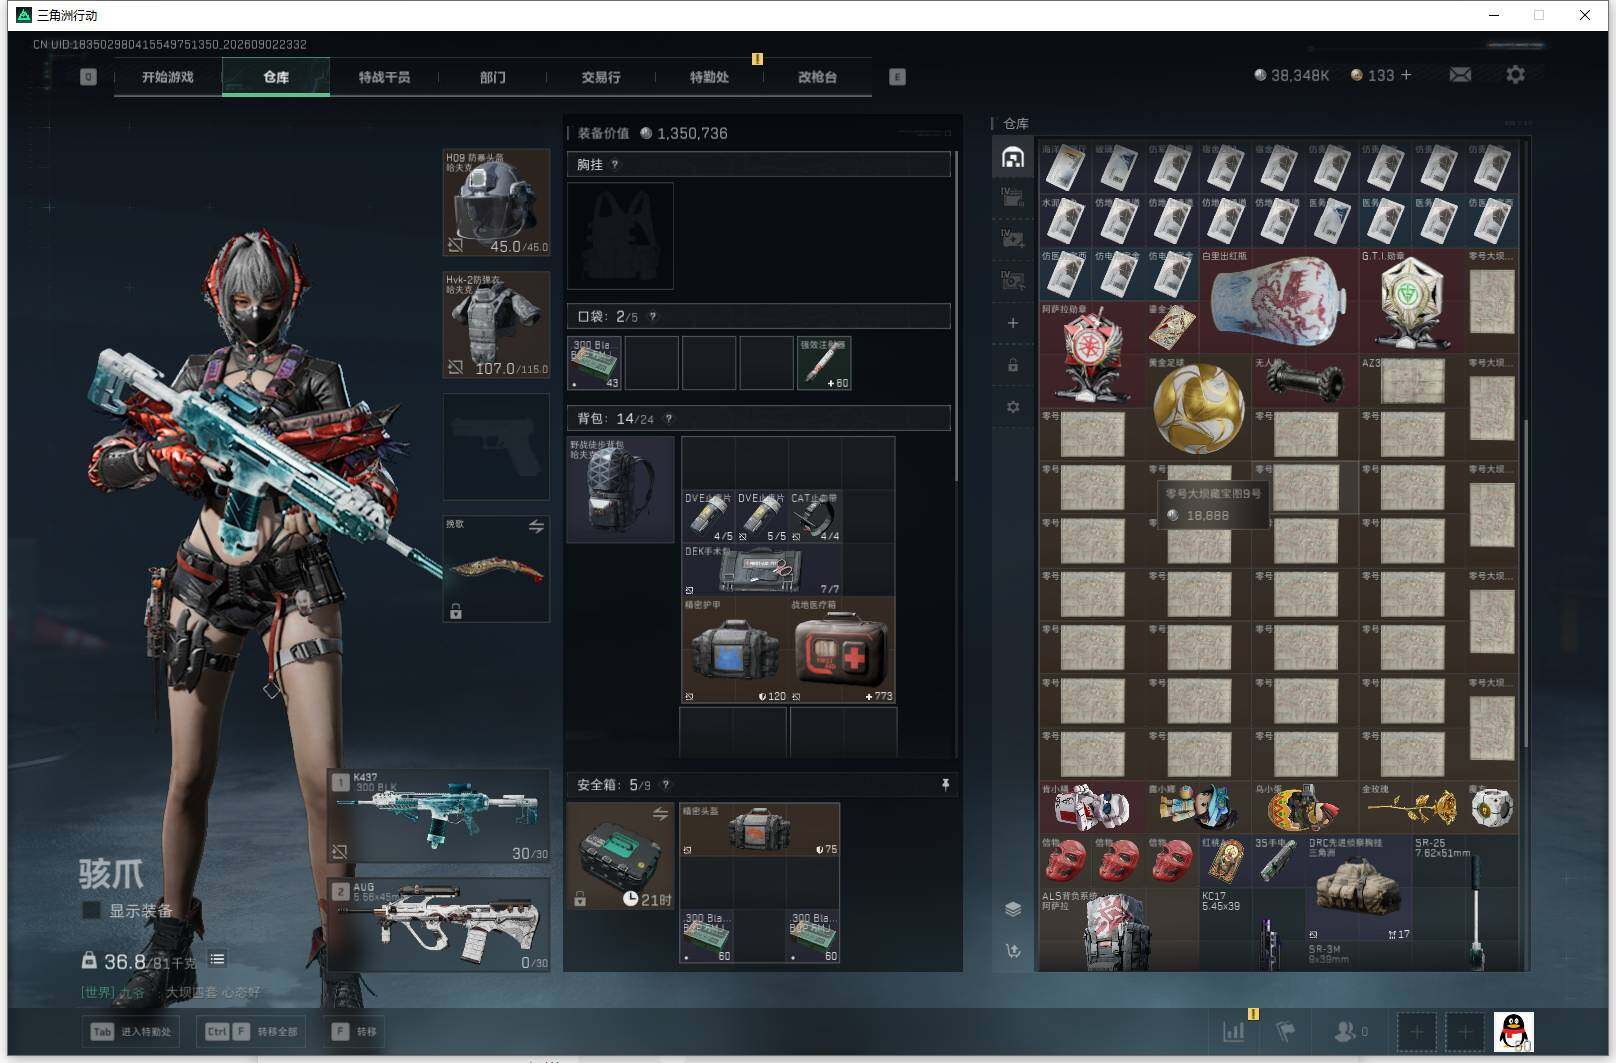This screenshot has width=1616, height=1063.
Task: Select the 强效注射器 in pocket
Action: pyautogui.click(x=824, y=363)
